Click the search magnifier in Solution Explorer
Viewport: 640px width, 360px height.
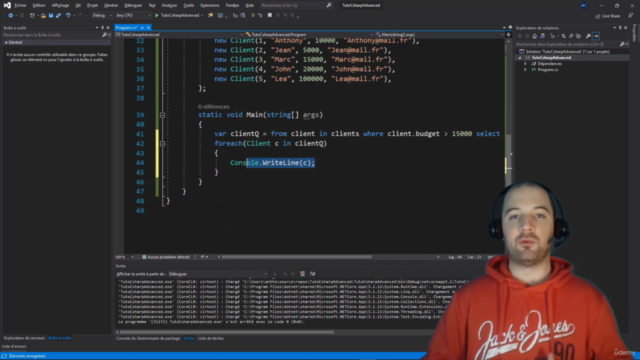tap(622, 44)
